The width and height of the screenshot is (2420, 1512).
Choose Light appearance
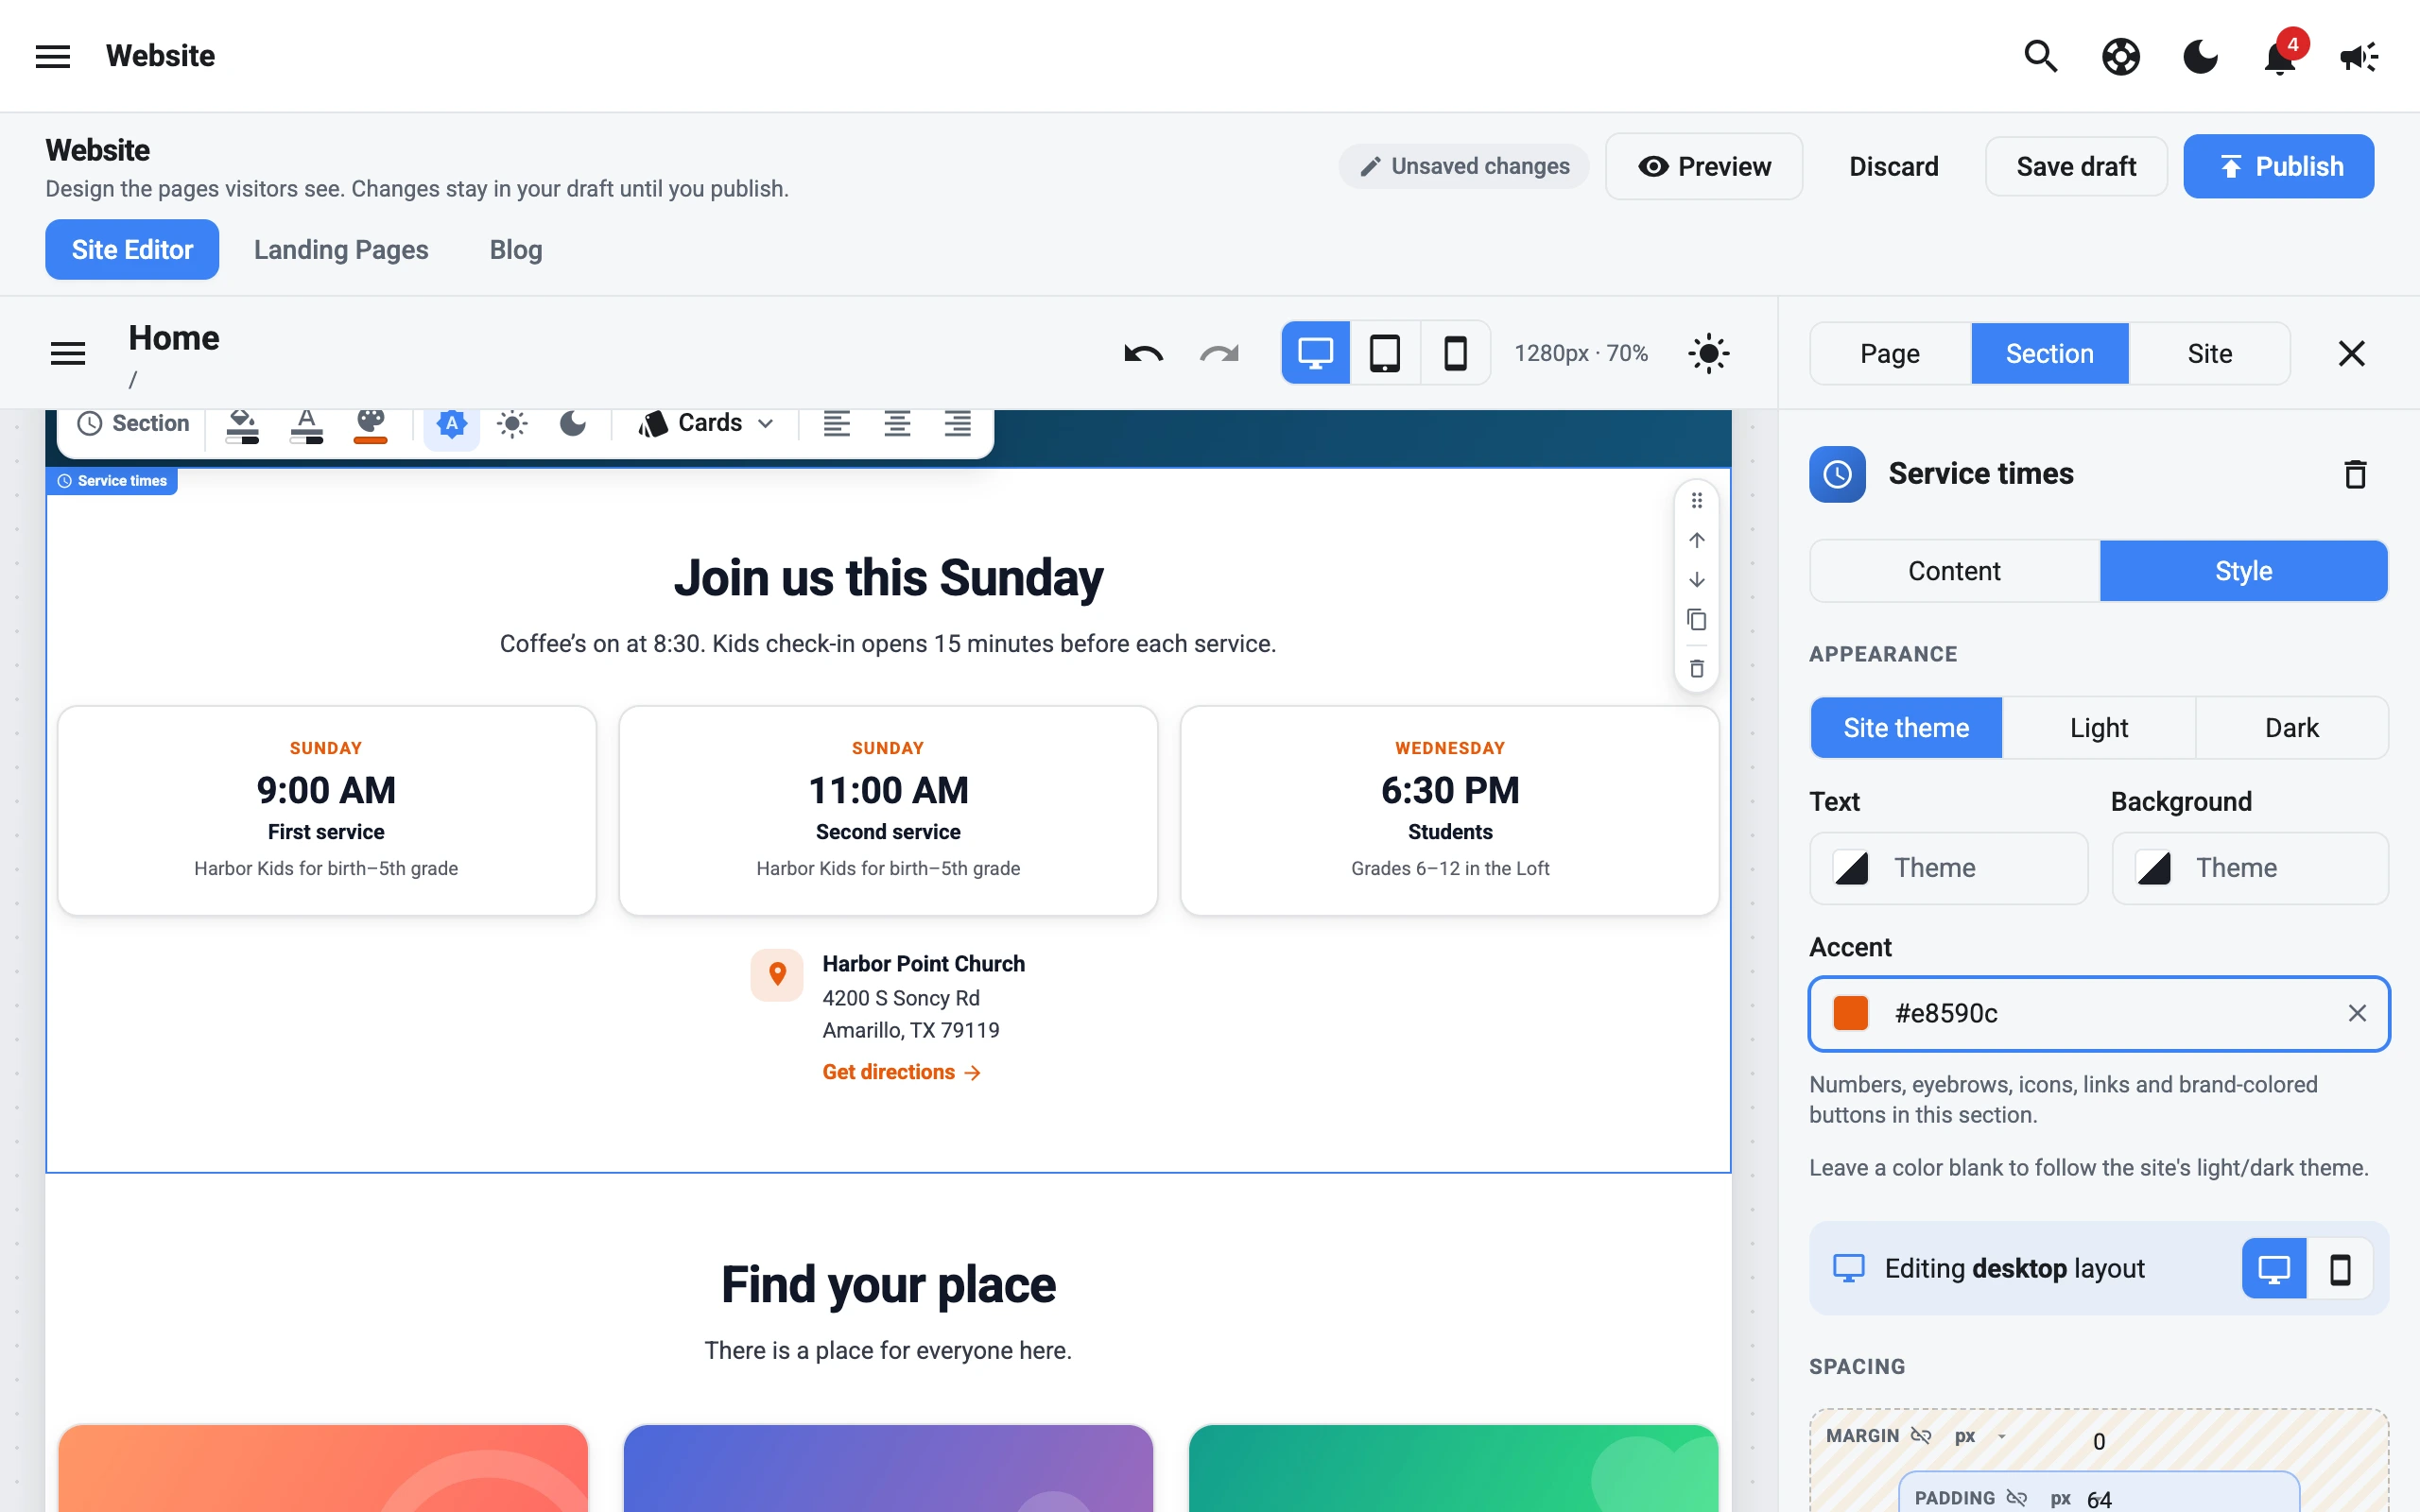tap(2099, 727)
